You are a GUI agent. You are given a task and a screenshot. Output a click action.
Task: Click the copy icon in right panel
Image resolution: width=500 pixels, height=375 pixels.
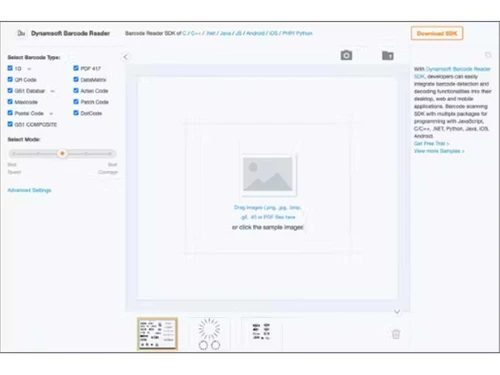point(488,55)
